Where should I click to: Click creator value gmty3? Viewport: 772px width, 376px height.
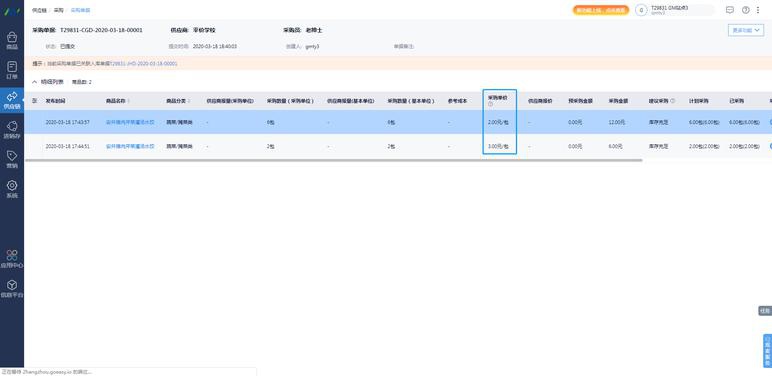click(x=312, y=46)
